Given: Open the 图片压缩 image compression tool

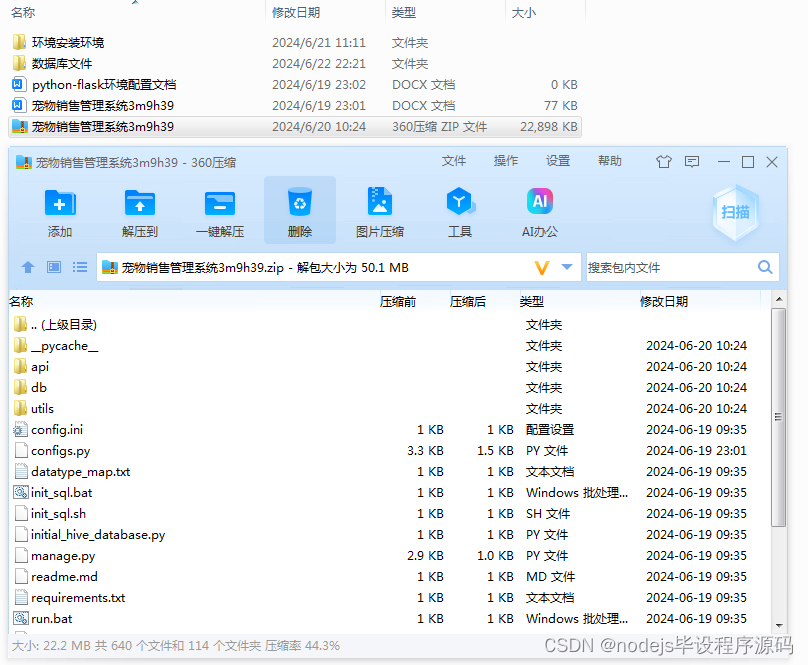Looking at the screenshot, I should [x=380, y=201].
